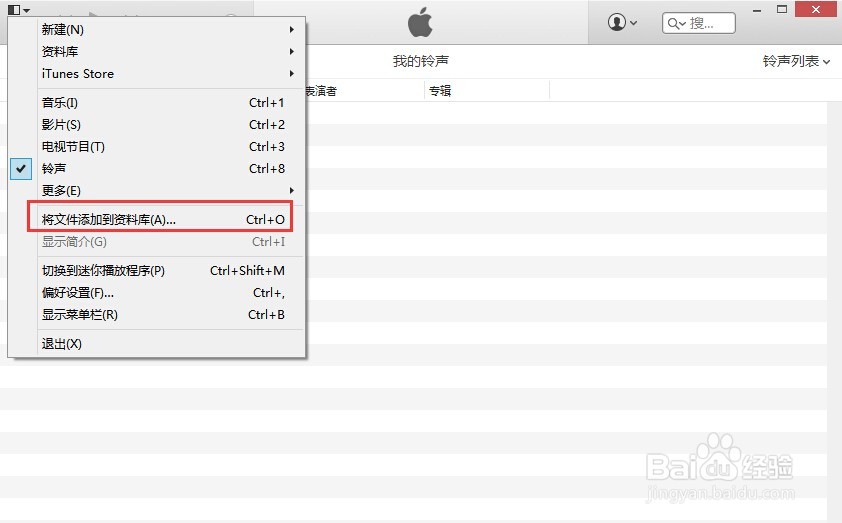
Task: Maximize the iTunes window
Action: pyautogui.click(x=782, y=9)
